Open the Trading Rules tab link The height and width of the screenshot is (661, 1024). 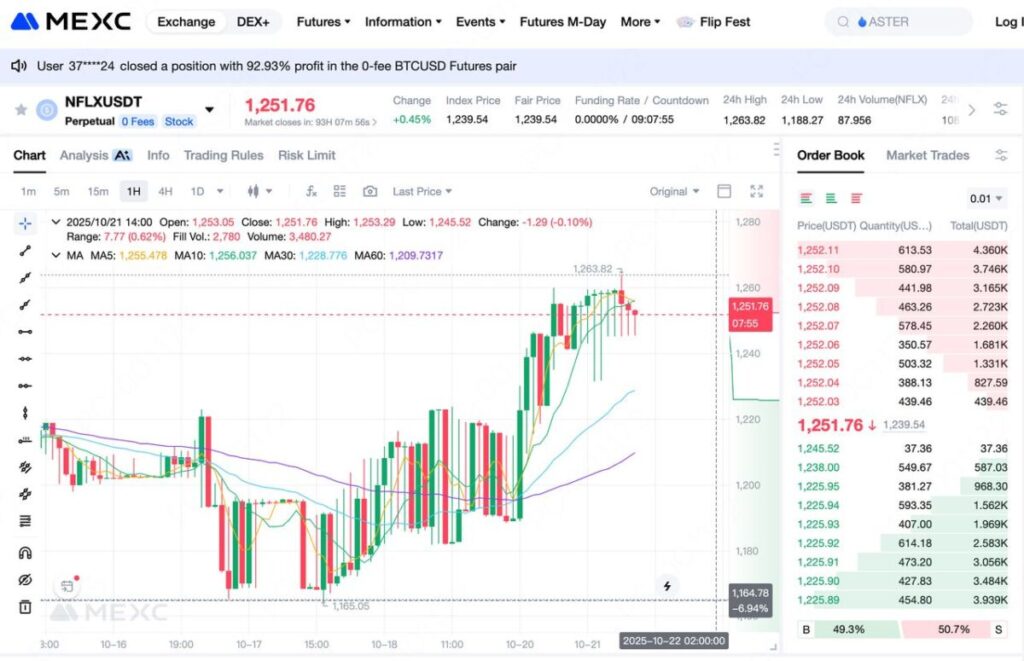(223, 155)
